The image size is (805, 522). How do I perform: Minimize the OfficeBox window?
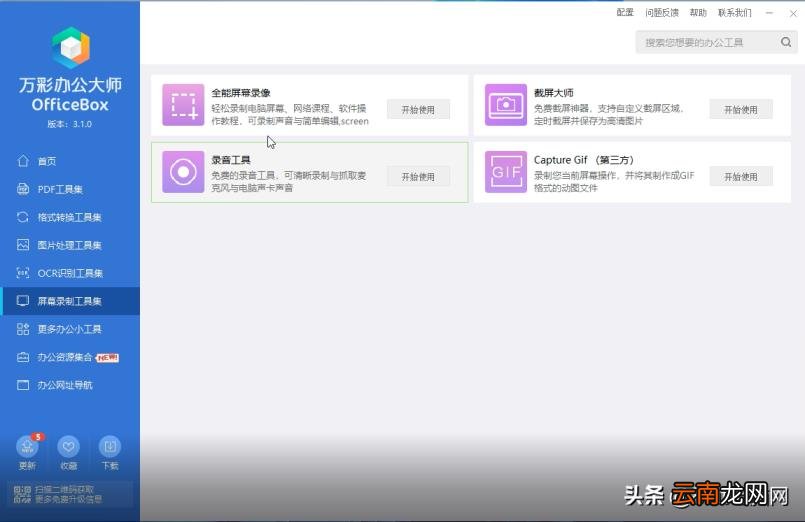tap(769, 13)
